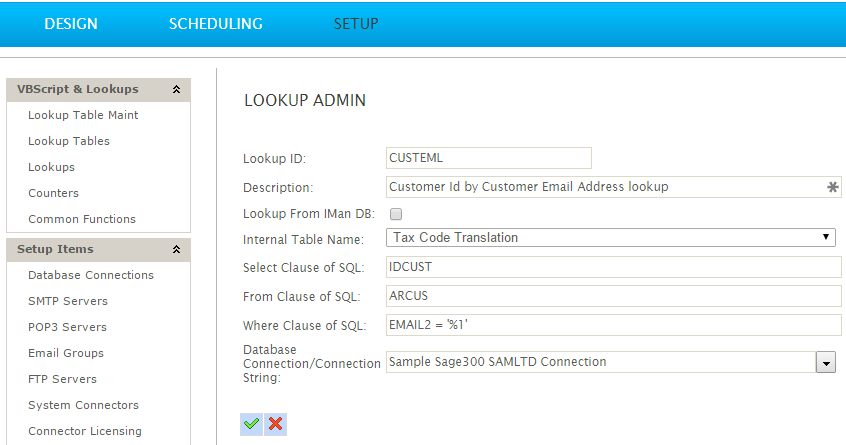This screenshot has height=445, width=846.
Task: Open Database Connections setup item
Action: tap(91, 275)
